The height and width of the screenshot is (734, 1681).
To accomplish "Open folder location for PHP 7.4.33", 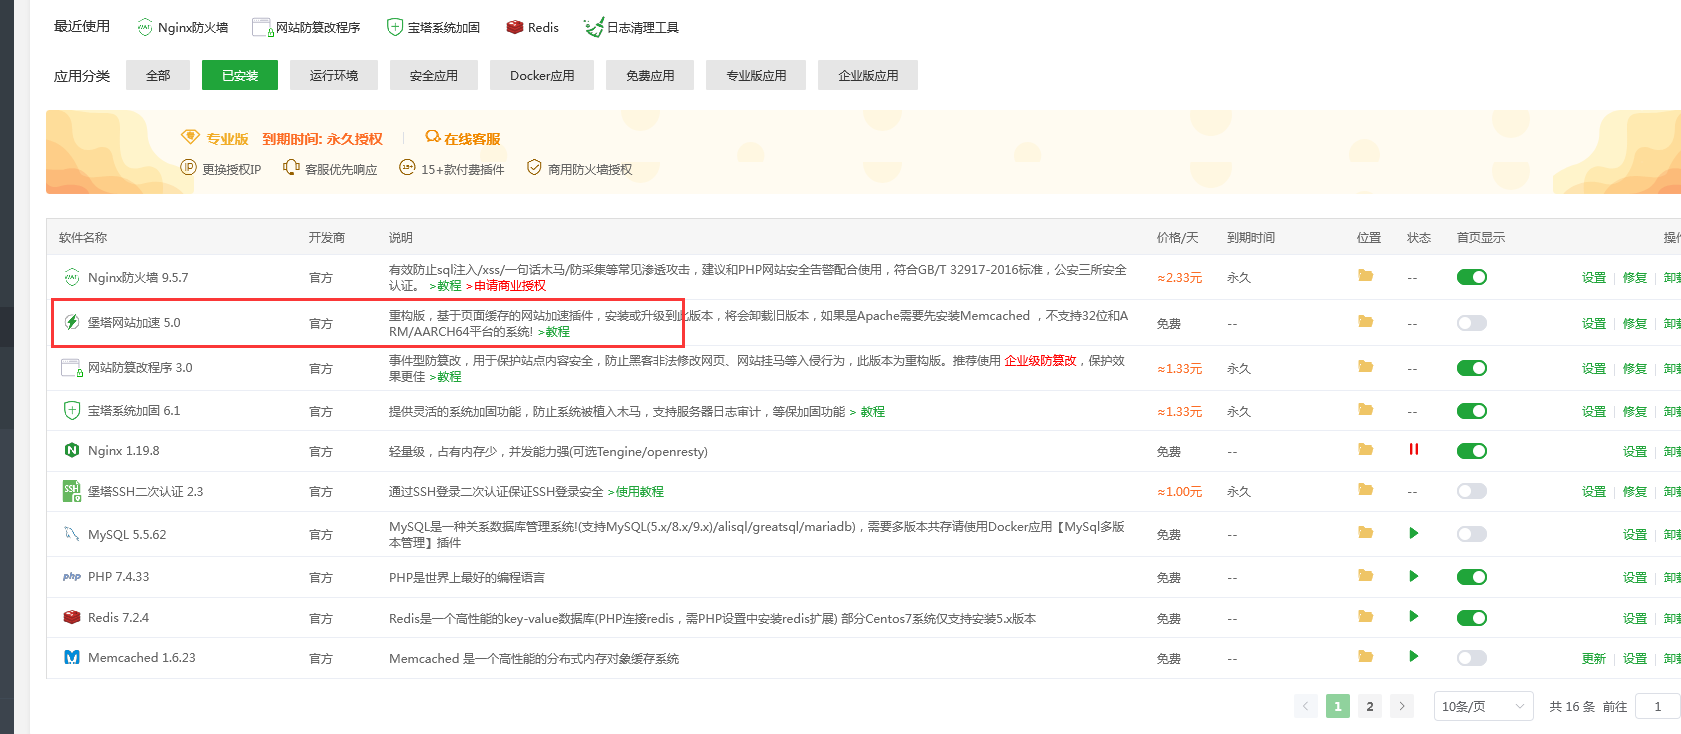I will (1365, 575).
